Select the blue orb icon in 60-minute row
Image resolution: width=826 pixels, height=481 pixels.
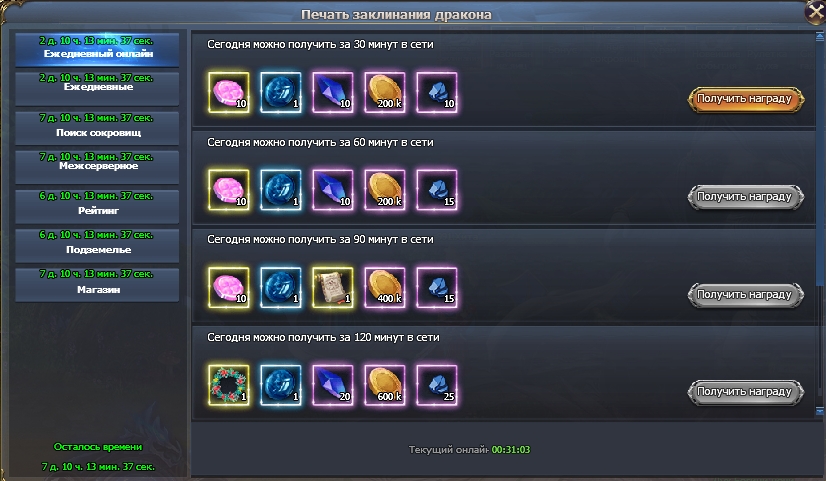[281, 190]
